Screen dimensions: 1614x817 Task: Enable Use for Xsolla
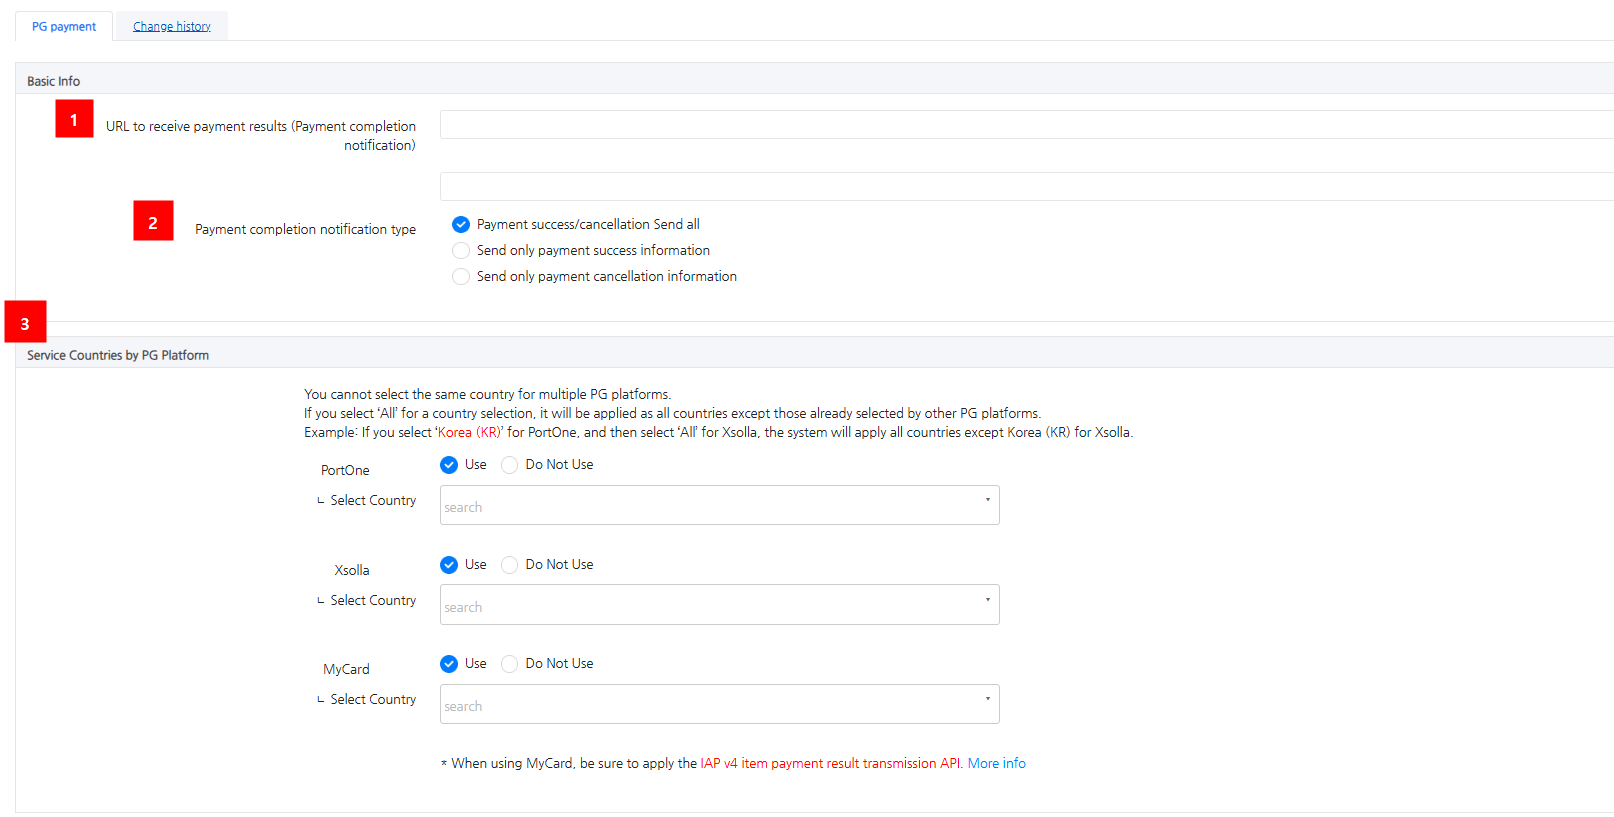click(449, 565)
